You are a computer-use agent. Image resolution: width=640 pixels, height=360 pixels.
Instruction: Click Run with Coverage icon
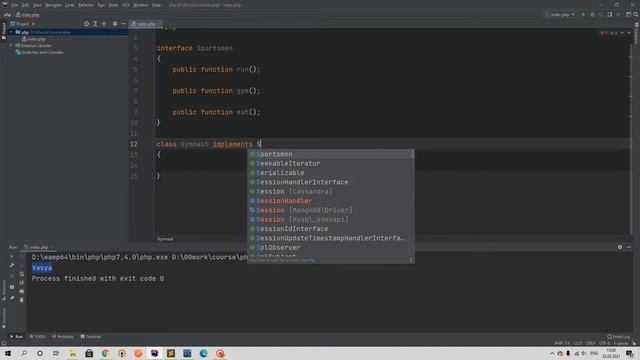pos(601,15)
